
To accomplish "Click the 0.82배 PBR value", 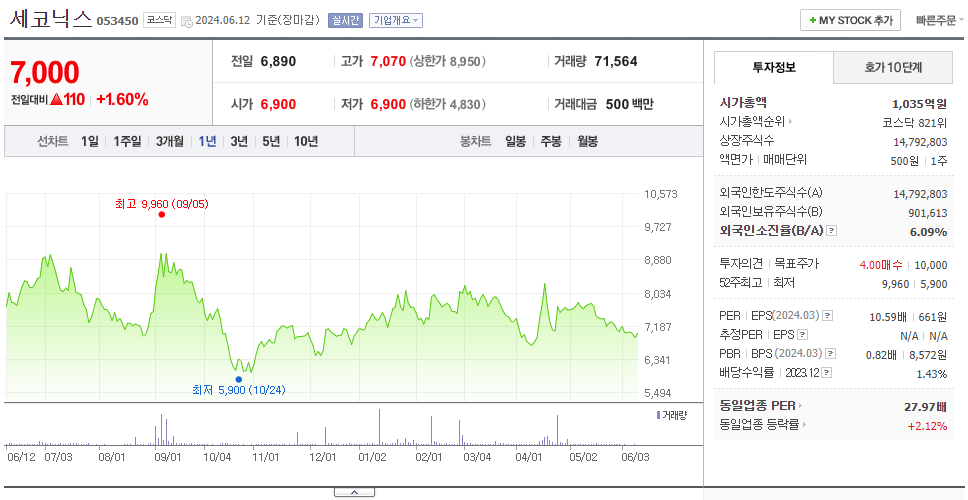I will pos(881,355).
